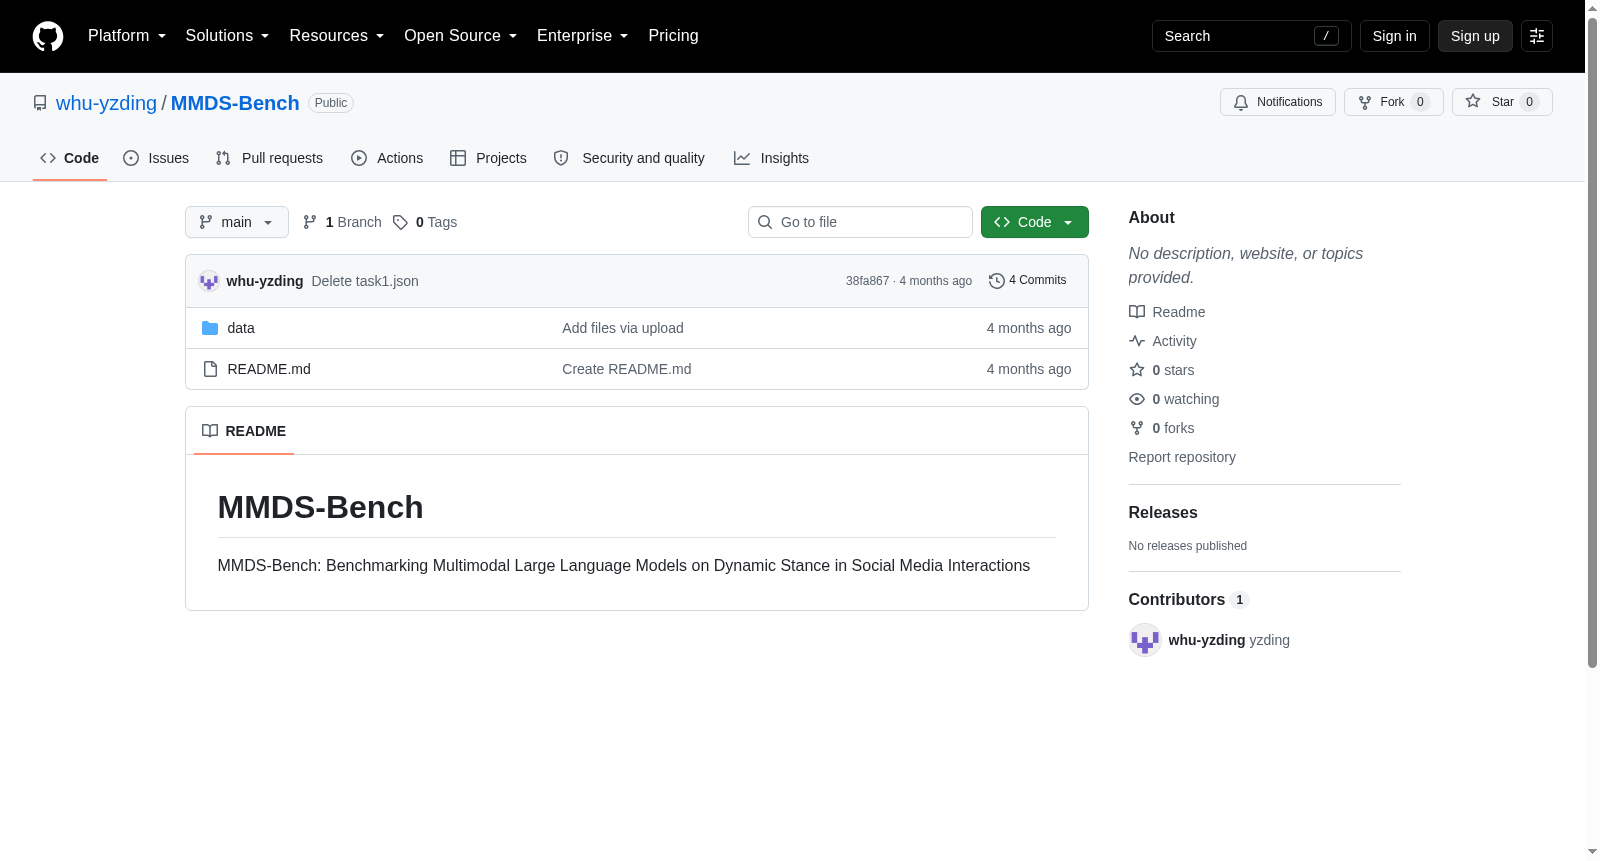Open the 4 Commits history

pos(1027,281)
